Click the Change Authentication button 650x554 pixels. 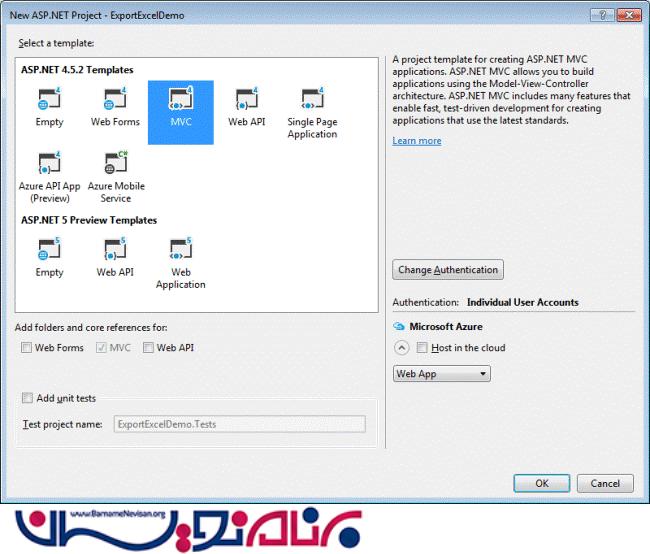tap(448, 270)
